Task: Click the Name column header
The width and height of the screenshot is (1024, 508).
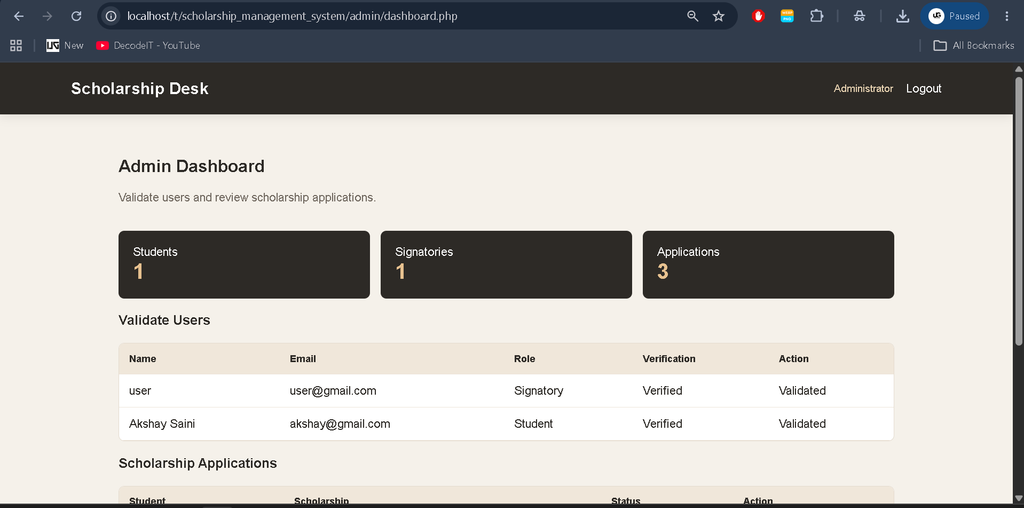Action: coord(142,358)
